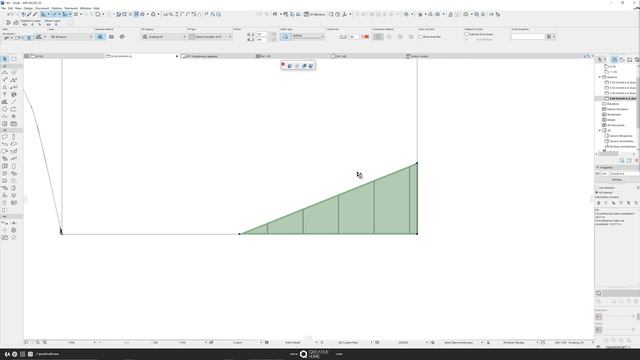The height and width of the screenshot is (360, 640).
Task: Open the Layer dropdown in the Info Box
Action: click(x=71, y=37)
